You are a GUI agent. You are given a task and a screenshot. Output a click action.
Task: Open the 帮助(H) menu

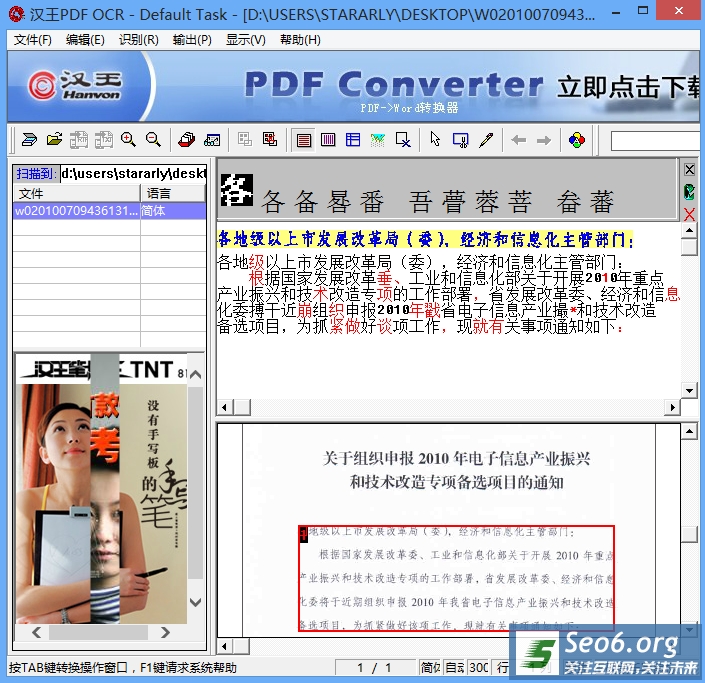click(300, 40)
